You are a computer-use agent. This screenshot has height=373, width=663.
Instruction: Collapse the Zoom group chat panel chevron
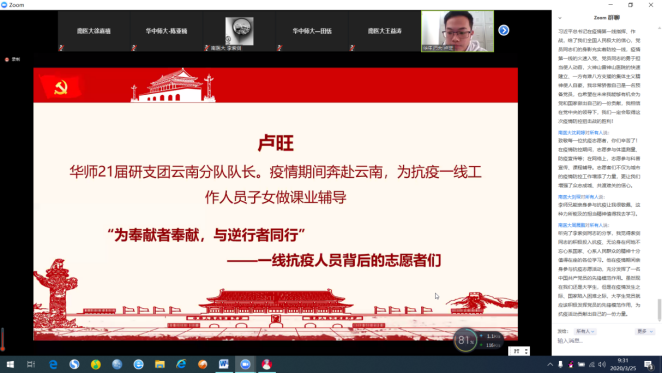(560, 18)
